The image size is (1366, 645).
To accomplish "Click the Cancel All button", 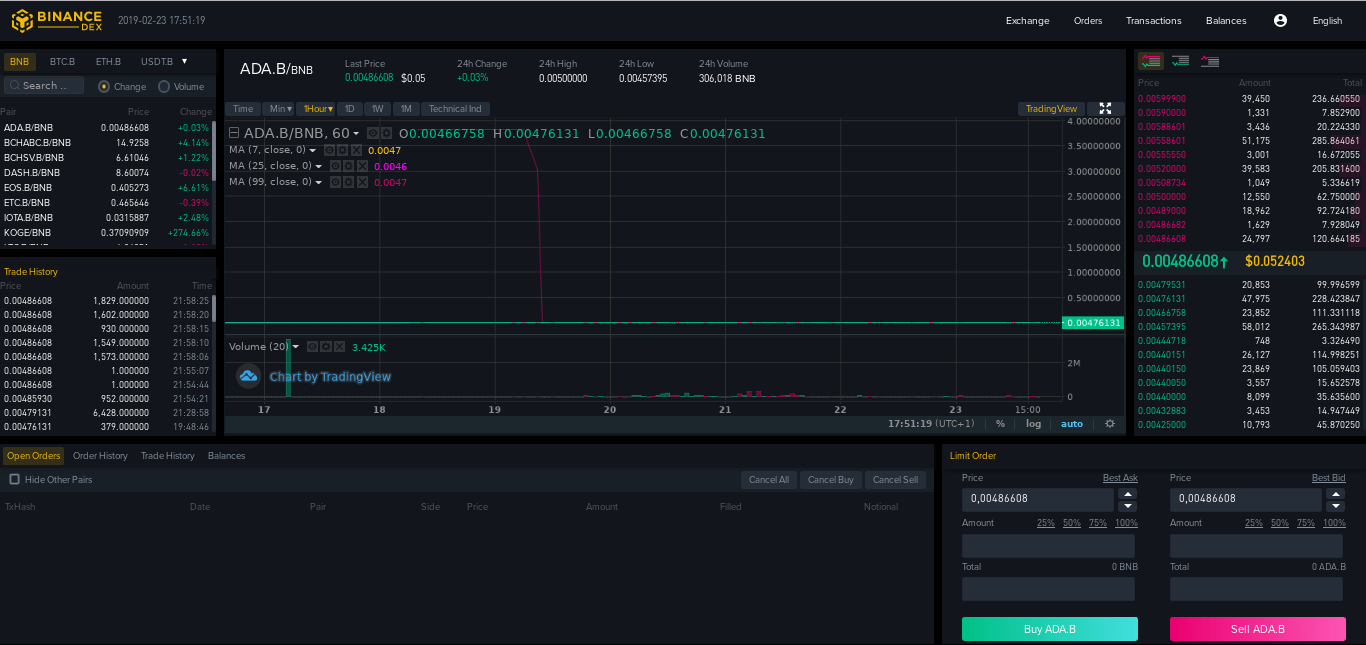I will click(x=769, y=480).
